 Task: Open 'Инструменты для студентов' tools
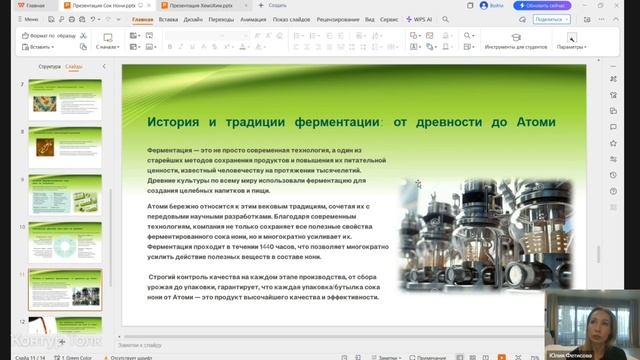coord(516,42)
